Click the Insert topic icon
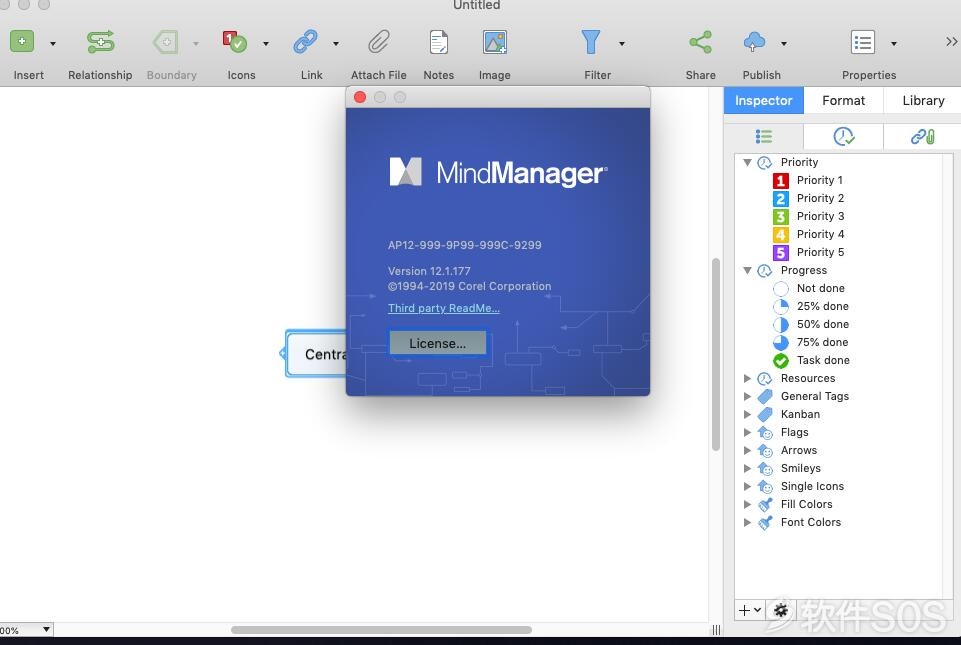 (x=22, y=42)
